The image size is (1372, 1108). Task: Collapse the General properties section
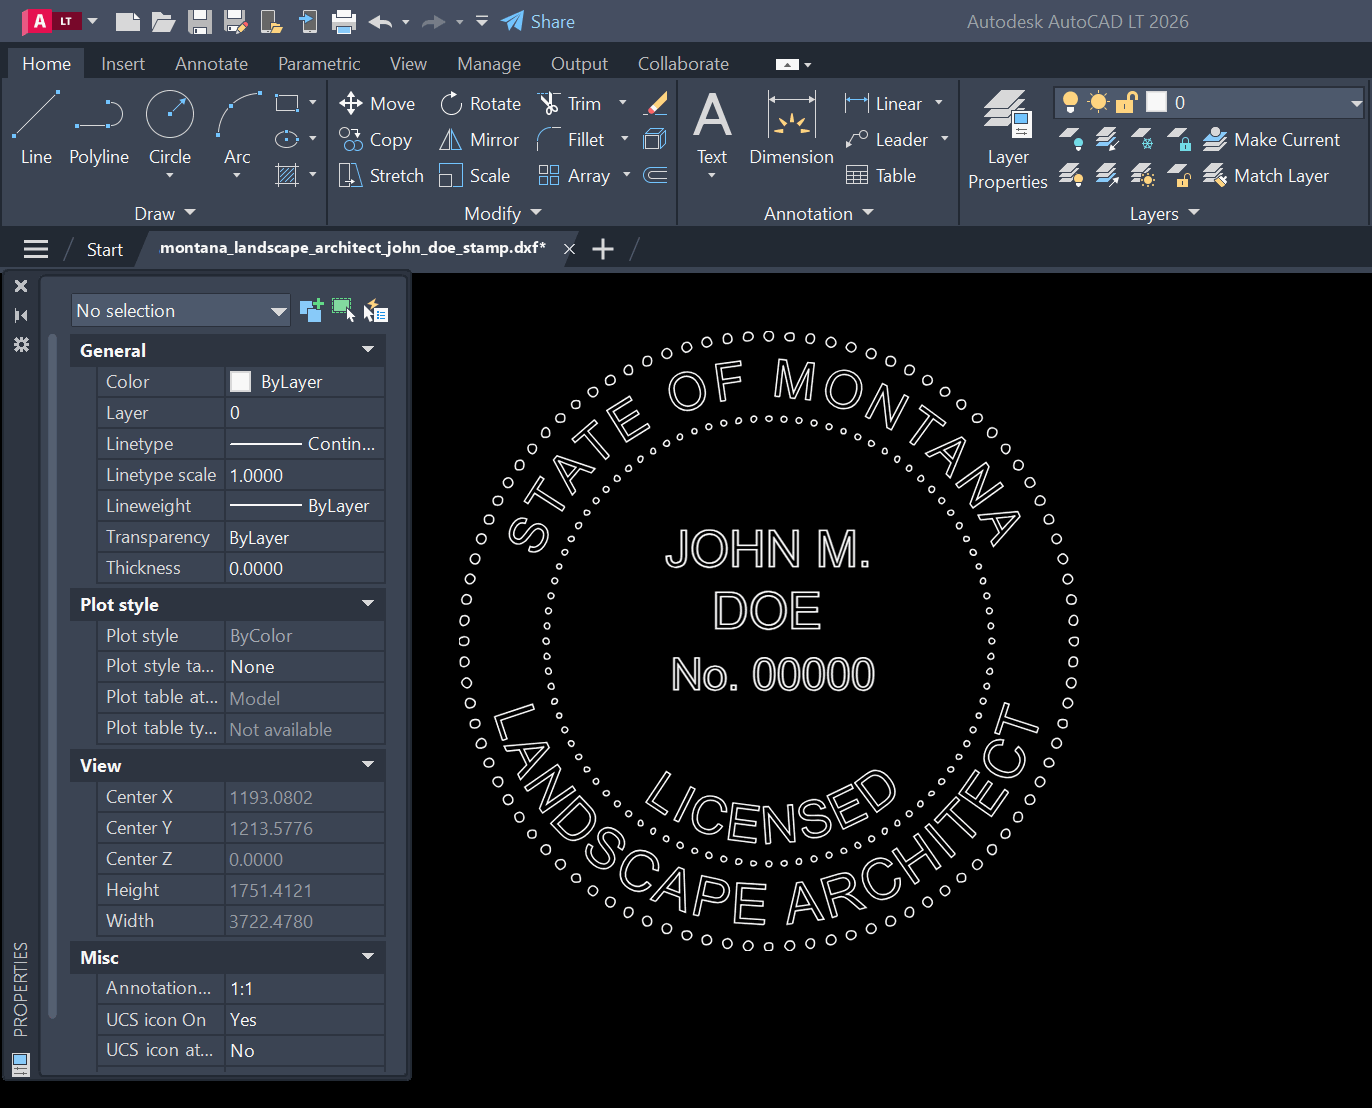tap(368, 350)
